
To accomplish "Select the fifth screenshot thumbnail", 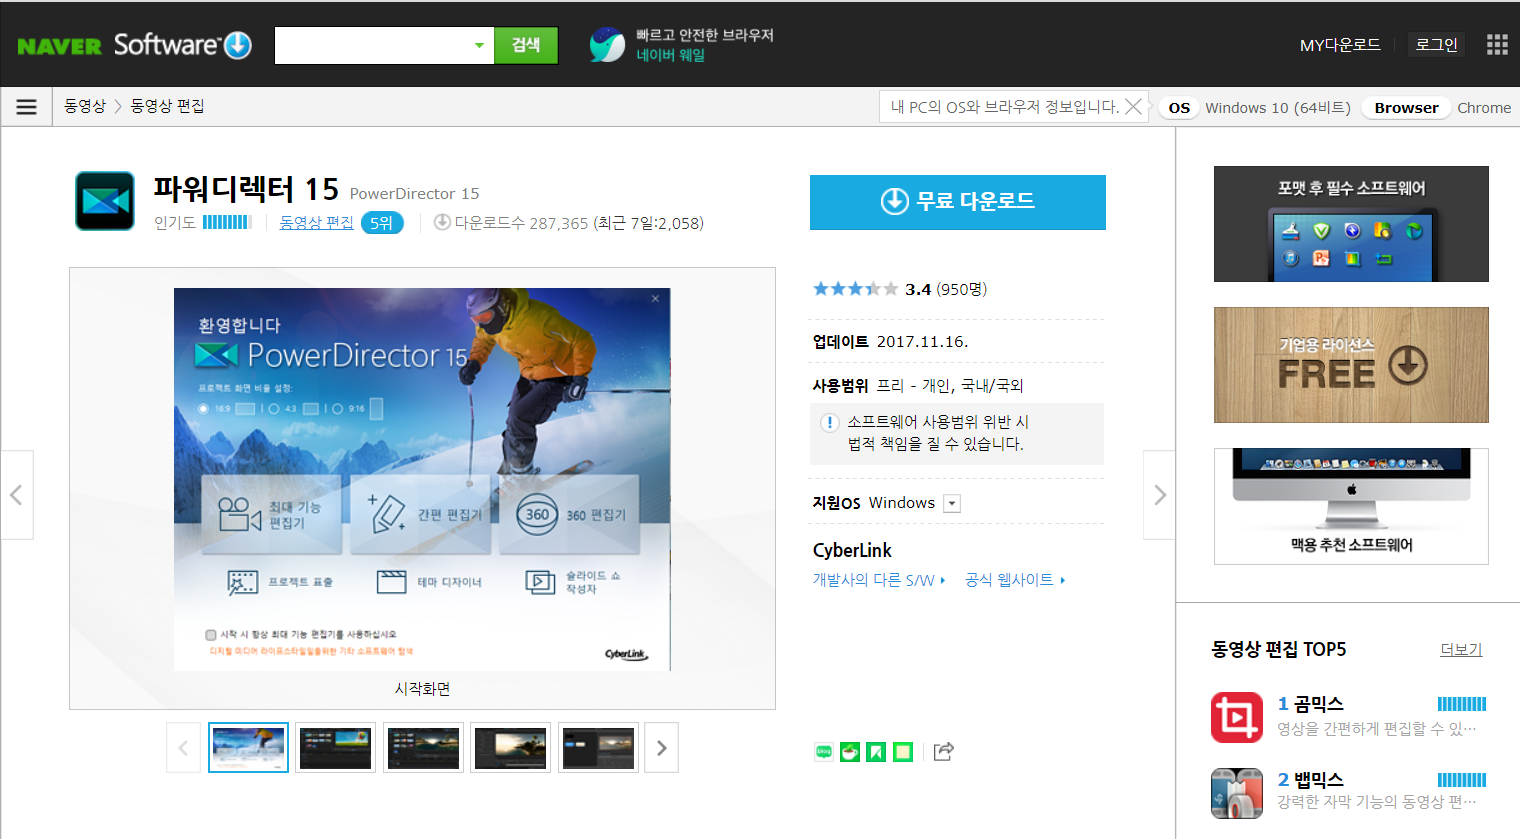I will pyautogui.click(x=598, y=748).
